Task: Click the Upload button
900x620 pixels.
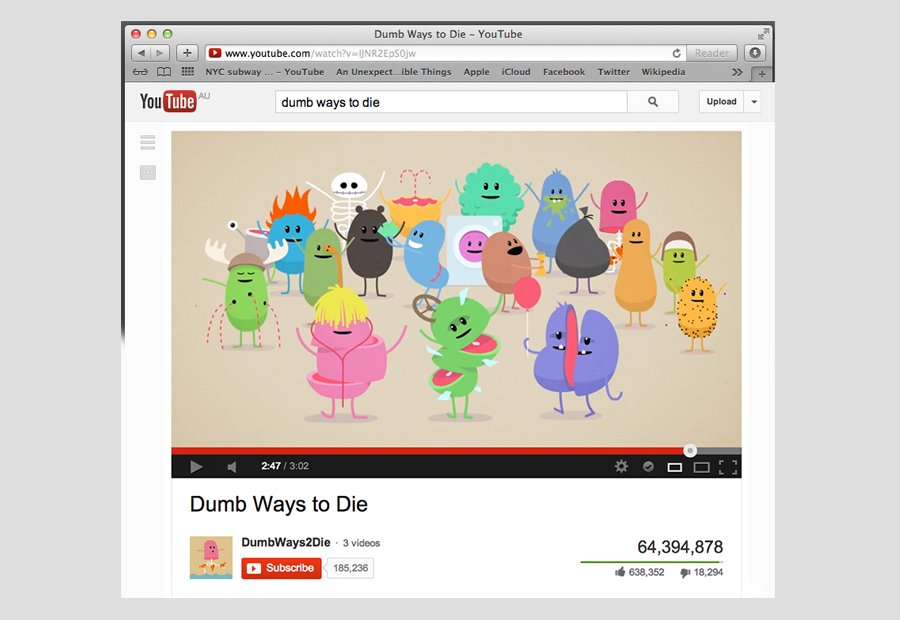Action: tap(721, 102)
